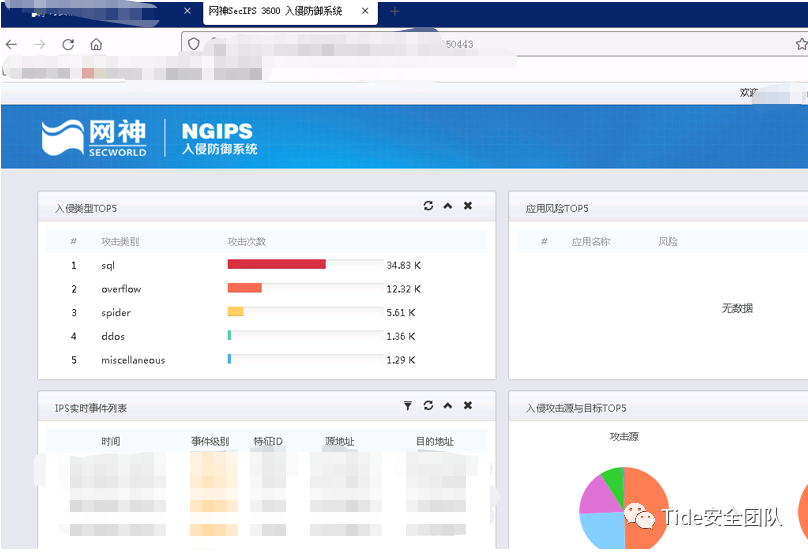Reload the page with browser refresh icon
The width and height of the screenshot is (808, 552).
68,44
